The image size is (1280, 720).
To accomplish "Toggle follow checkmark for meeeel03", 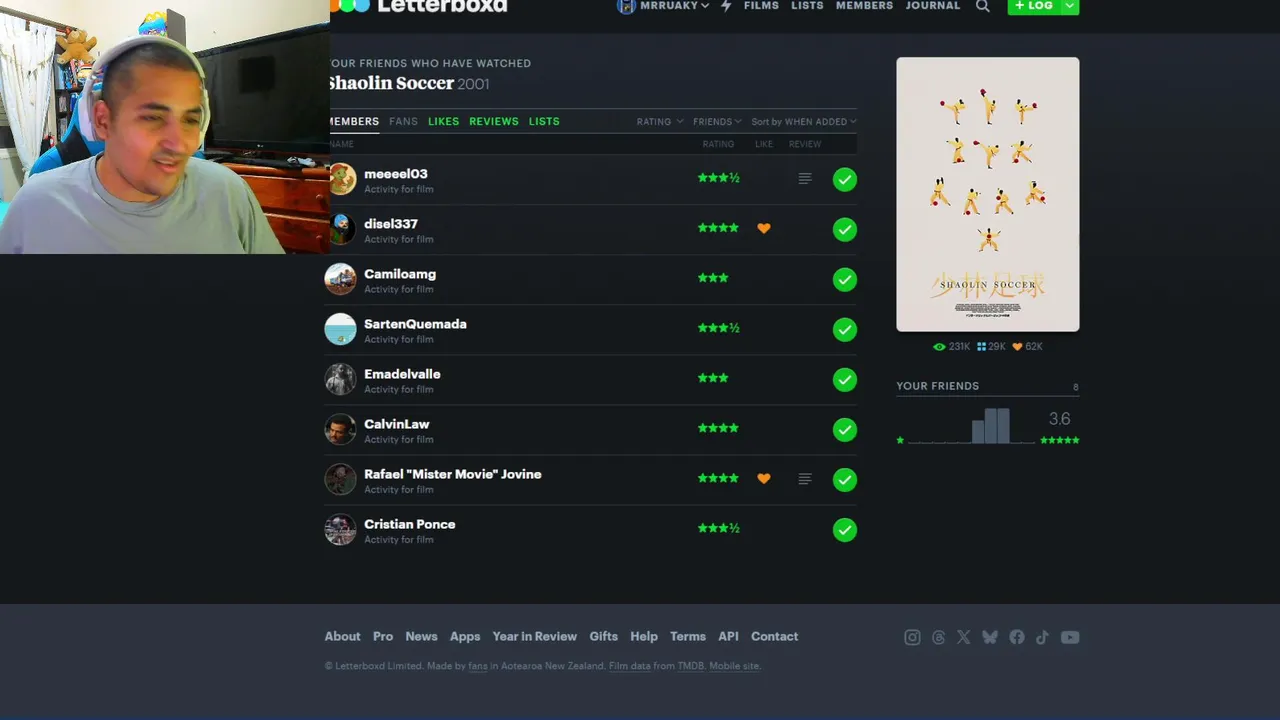I will [845, 179].
